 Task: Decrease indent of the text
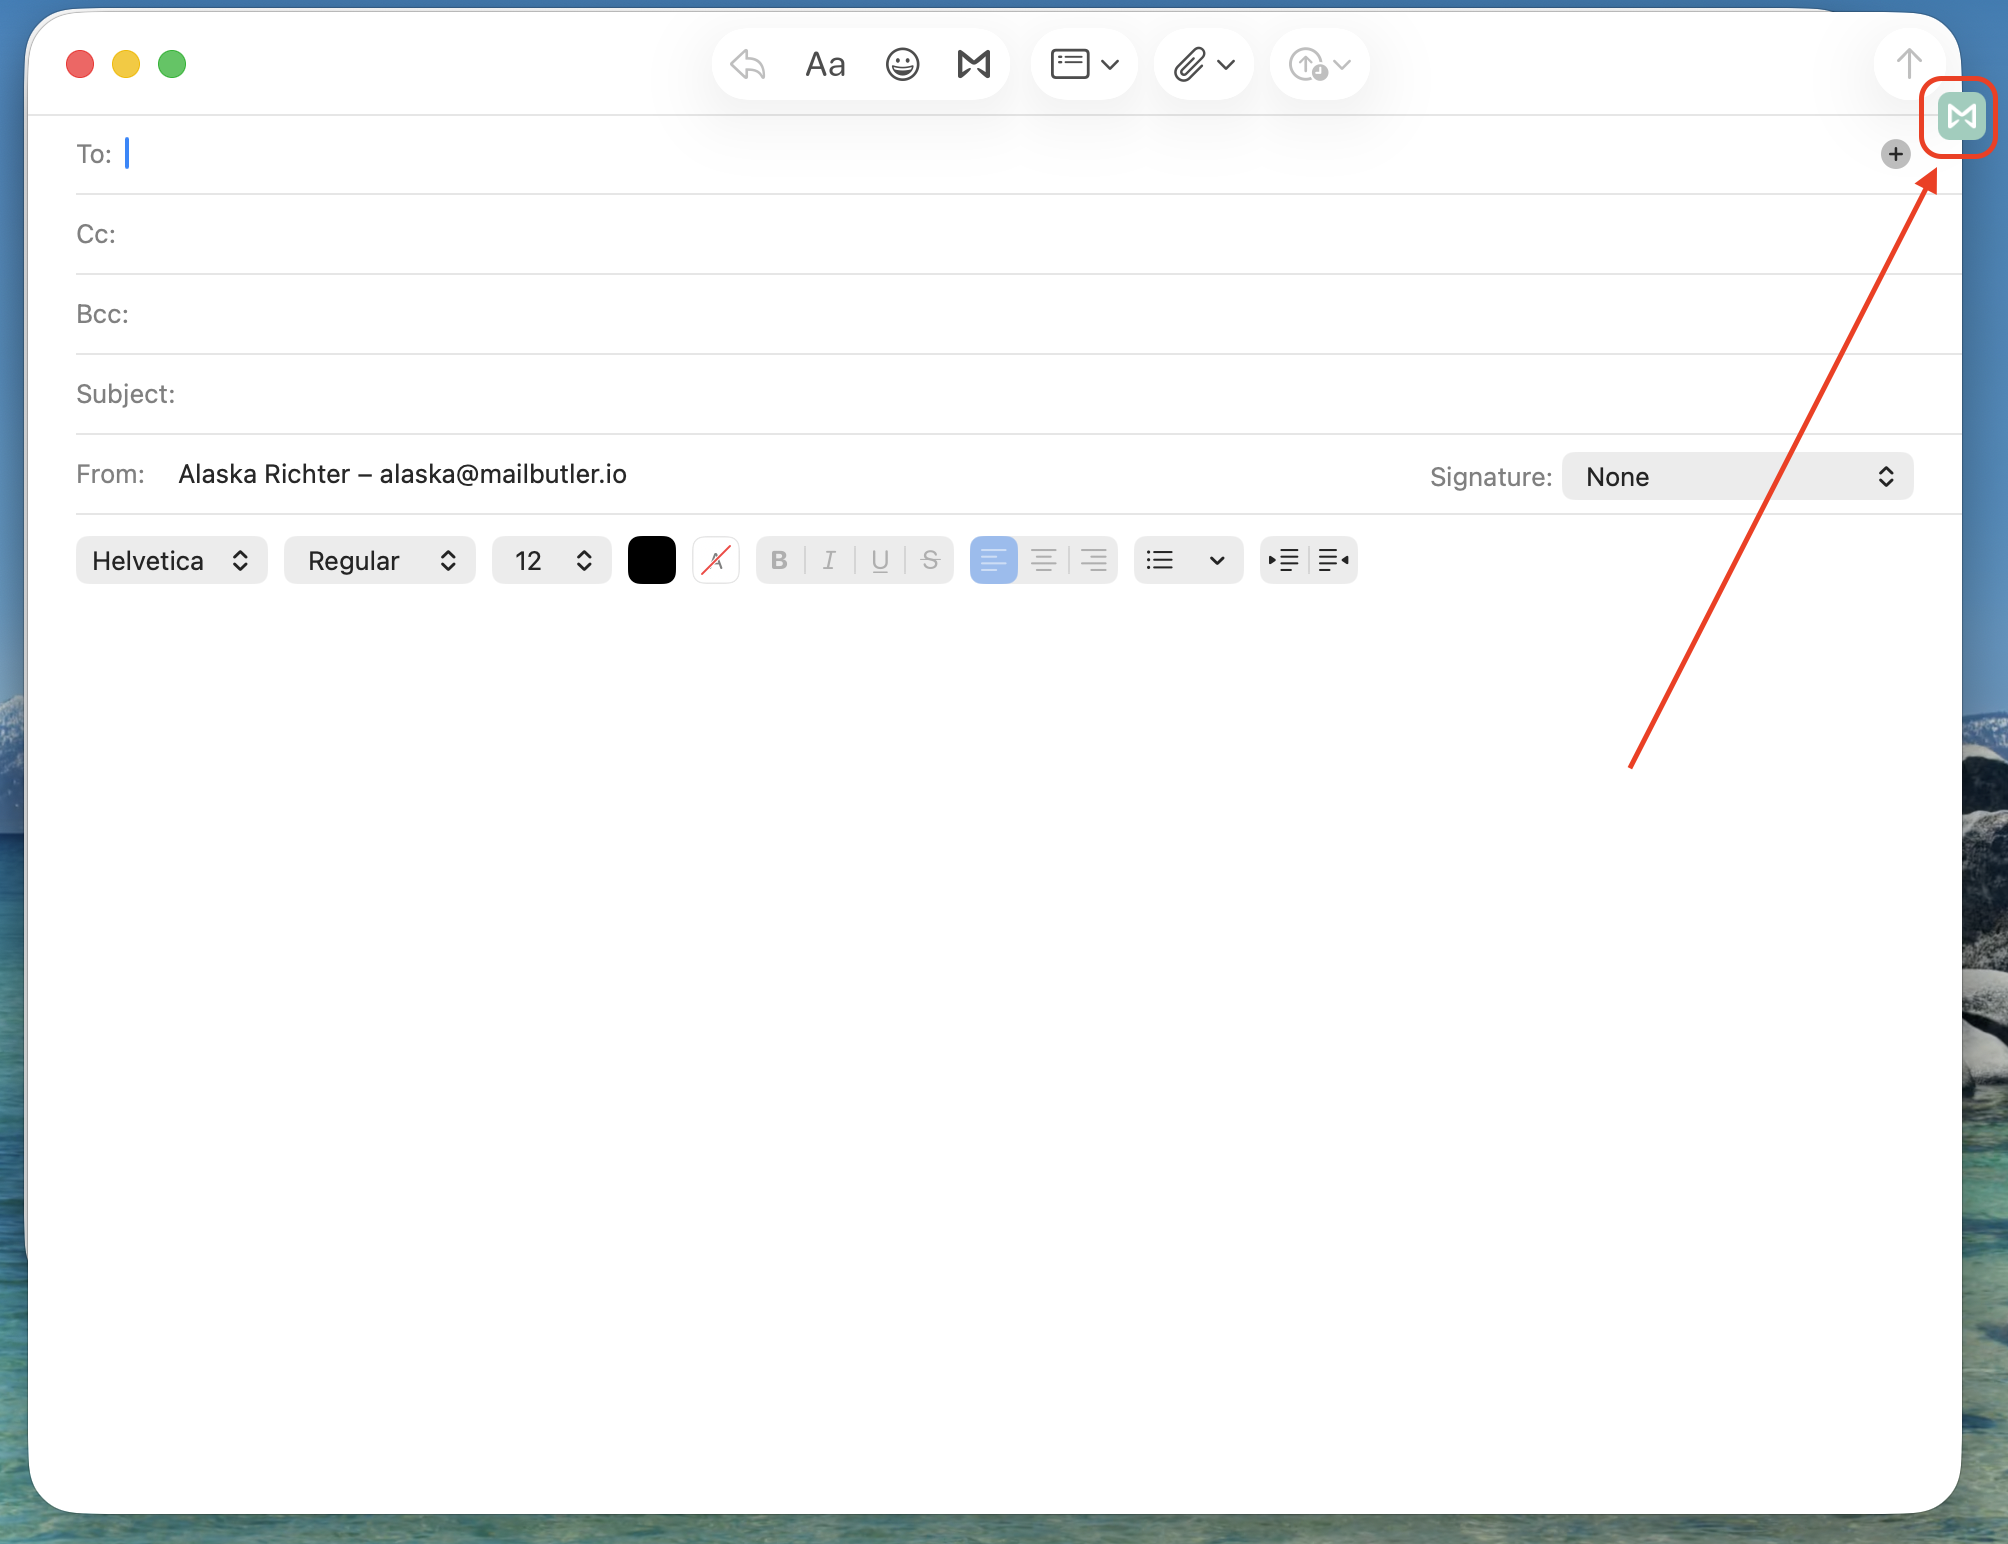(x=1334, y=560)
